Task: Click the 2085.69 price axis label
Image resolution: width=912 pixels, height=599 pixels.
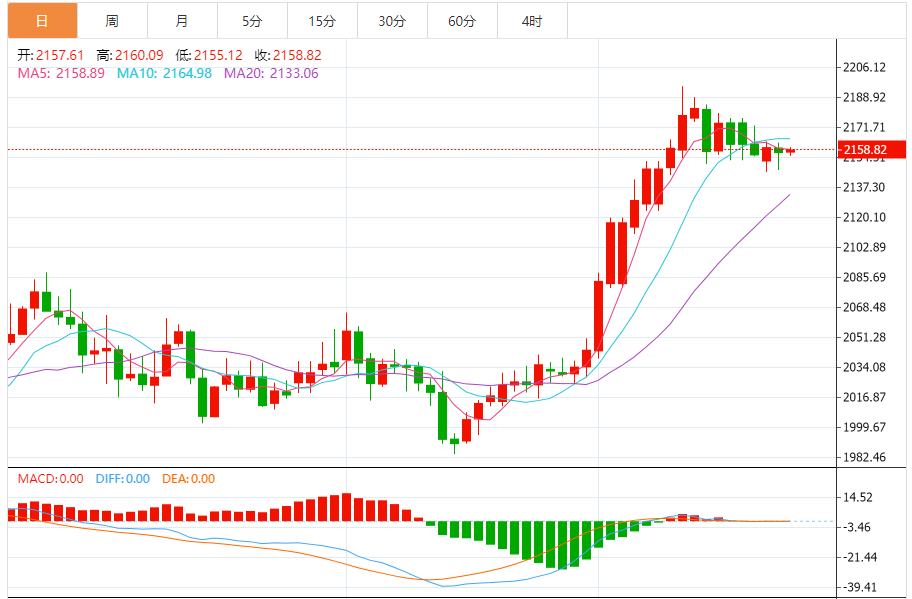Action: click(x=864, y=277)
